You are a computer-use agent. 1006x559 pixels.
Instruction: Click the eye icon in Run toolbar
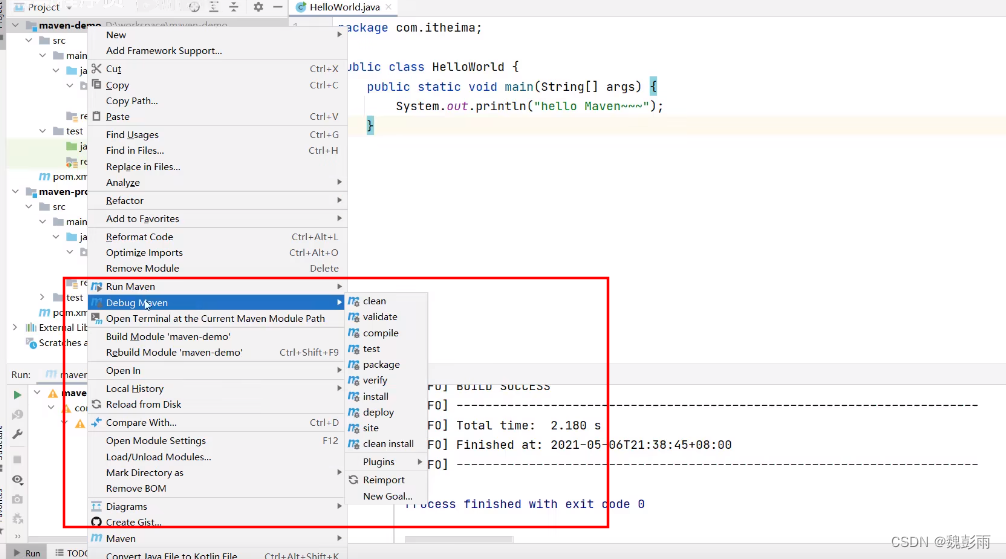pyautogui.click(x=17, y=479)
